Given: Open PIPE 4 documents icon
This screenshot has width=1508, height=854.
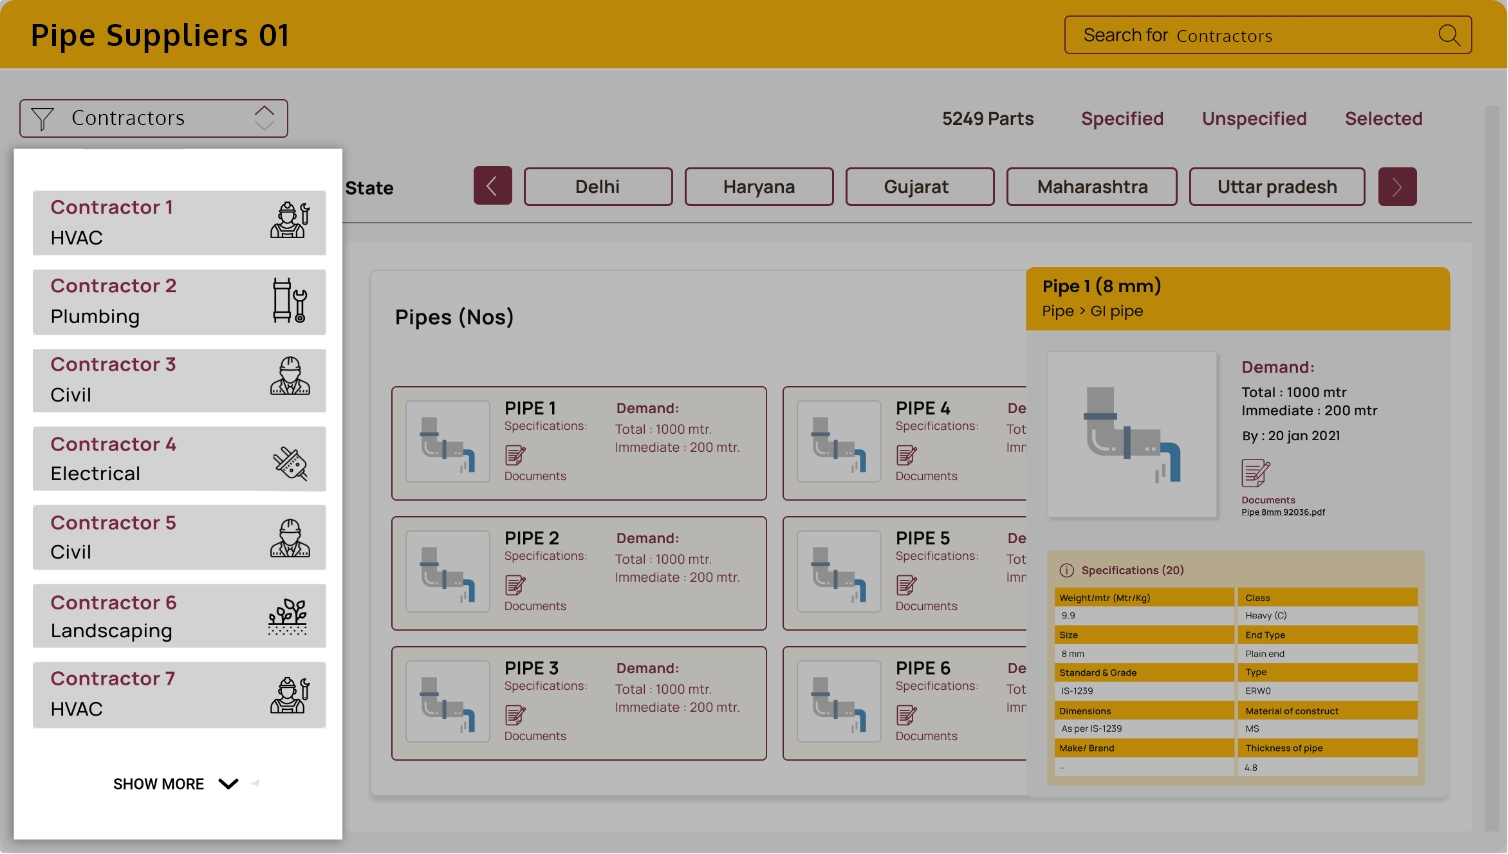Looking at the screenshot, I should (x=906, y=456).
